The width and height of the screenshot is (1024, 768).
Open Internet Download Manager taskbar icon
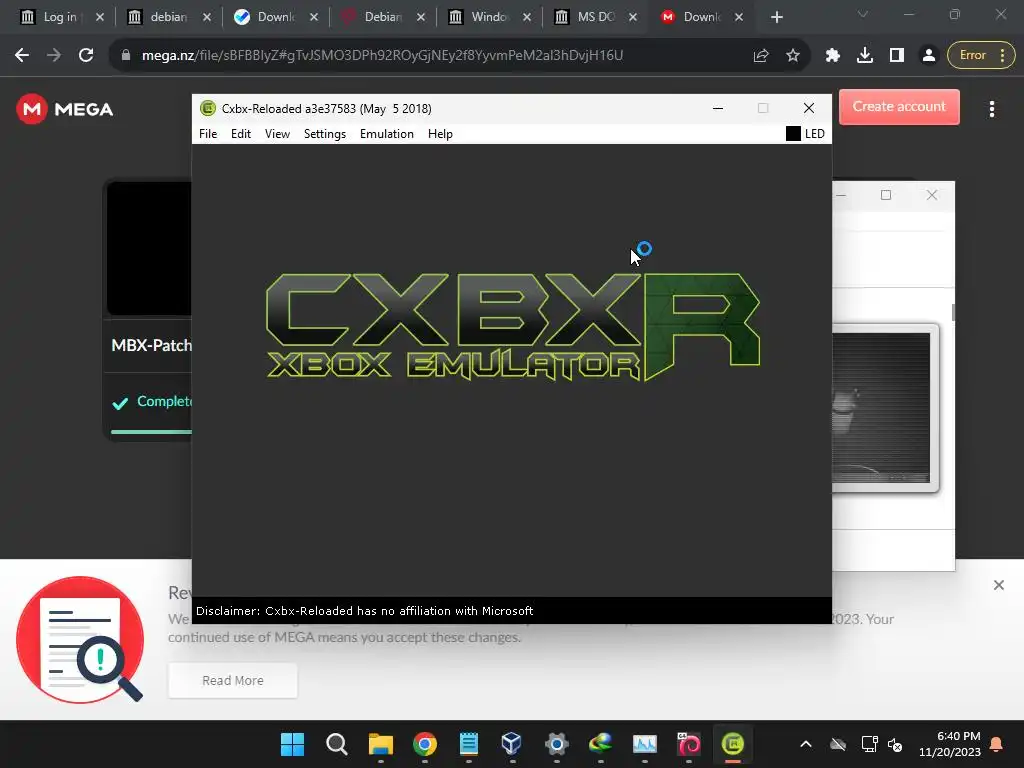[x=600, y=744]
